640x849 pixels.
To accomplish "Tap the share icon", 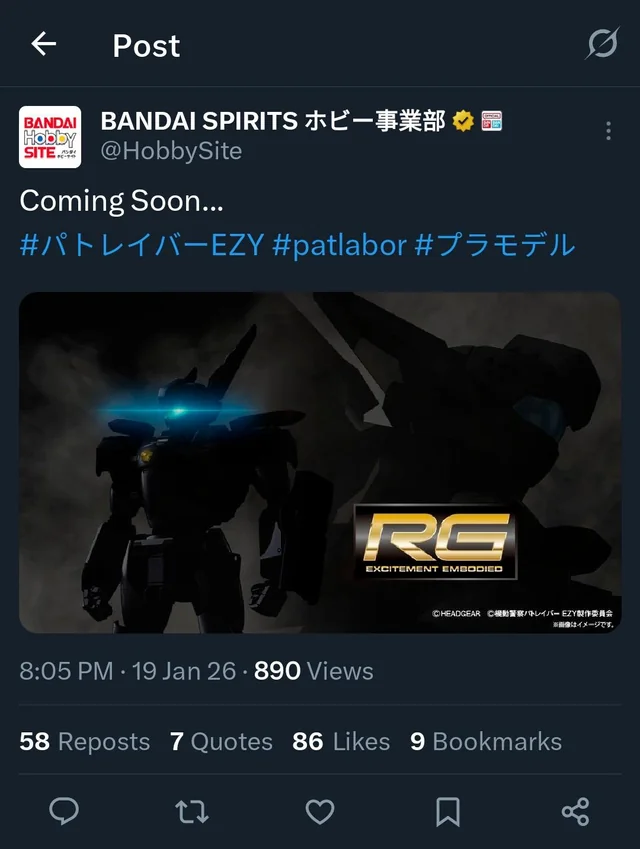I will (x=576, y=812).
